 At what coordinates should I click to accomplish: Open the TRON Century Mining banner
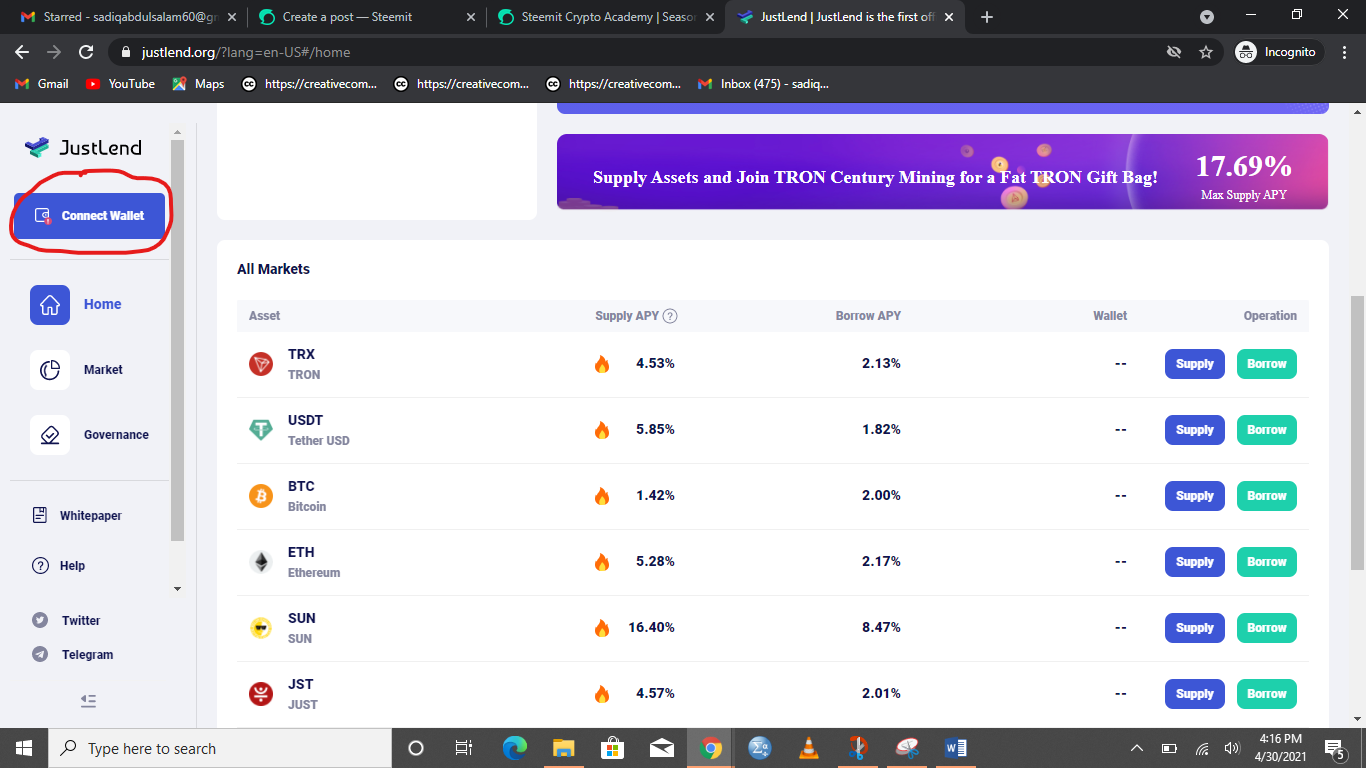pos(942,172)
